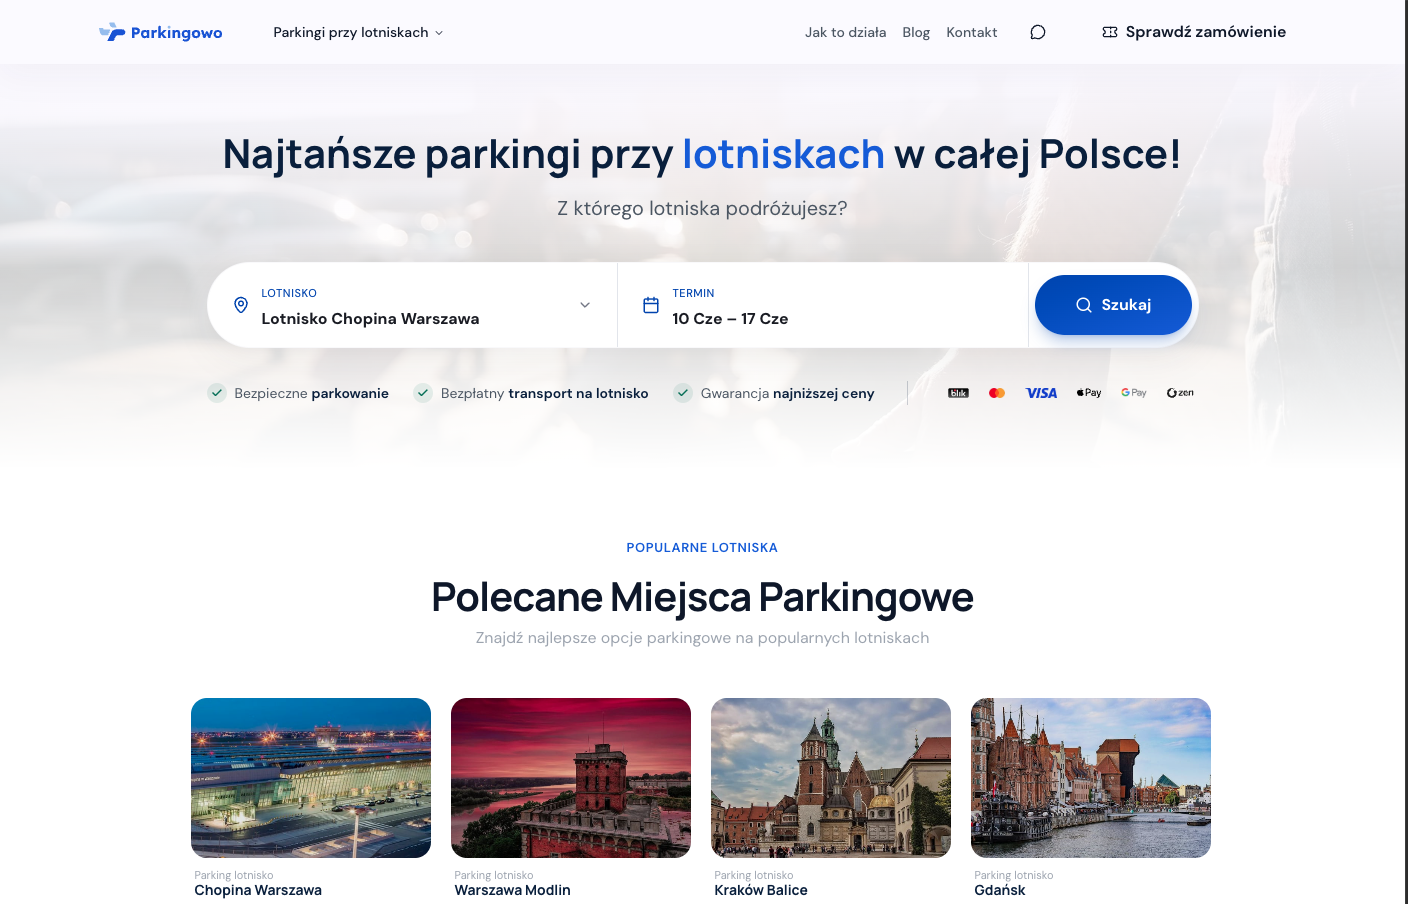The image size is (1408, 904).
Task: Click the magnifier icon in Szukaj button
Action: click(x=1084, y=305)
